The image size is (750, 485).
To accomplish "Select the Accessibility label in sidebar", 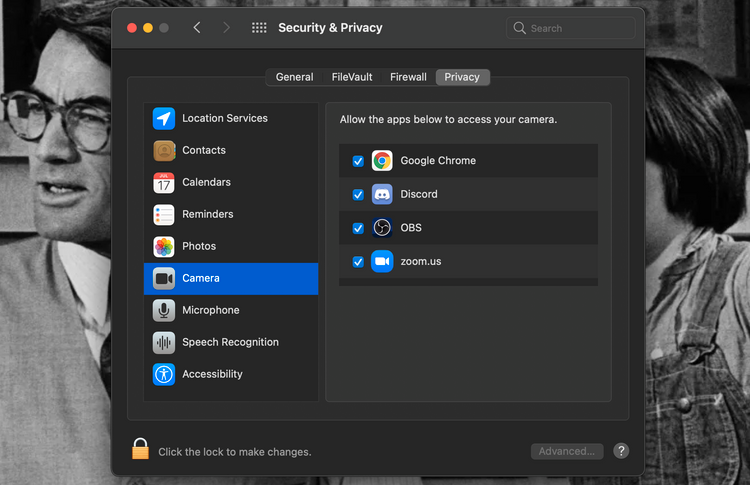I will (x=212, y=374).
